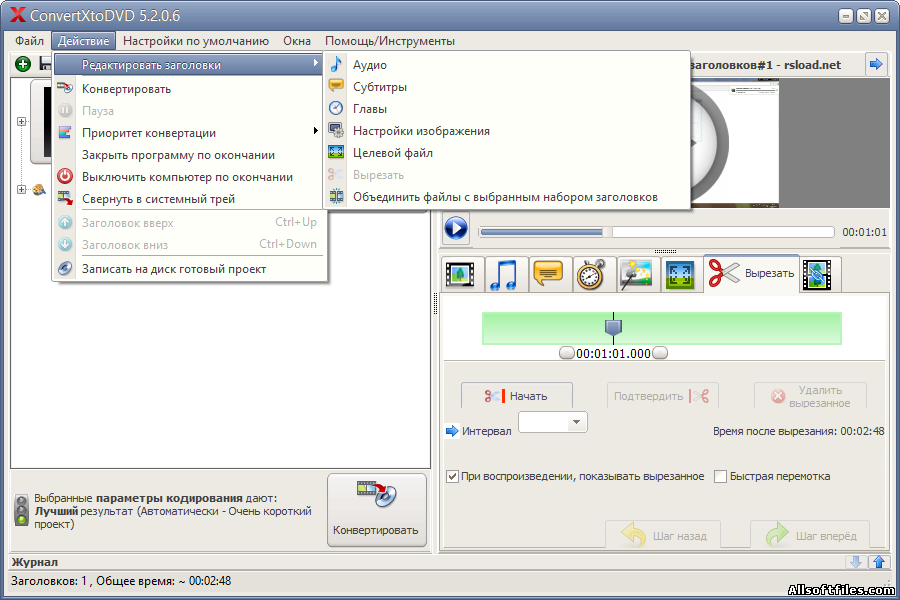Click the Подтвердить button
This screenshot has width=900, height=600.
662,396
